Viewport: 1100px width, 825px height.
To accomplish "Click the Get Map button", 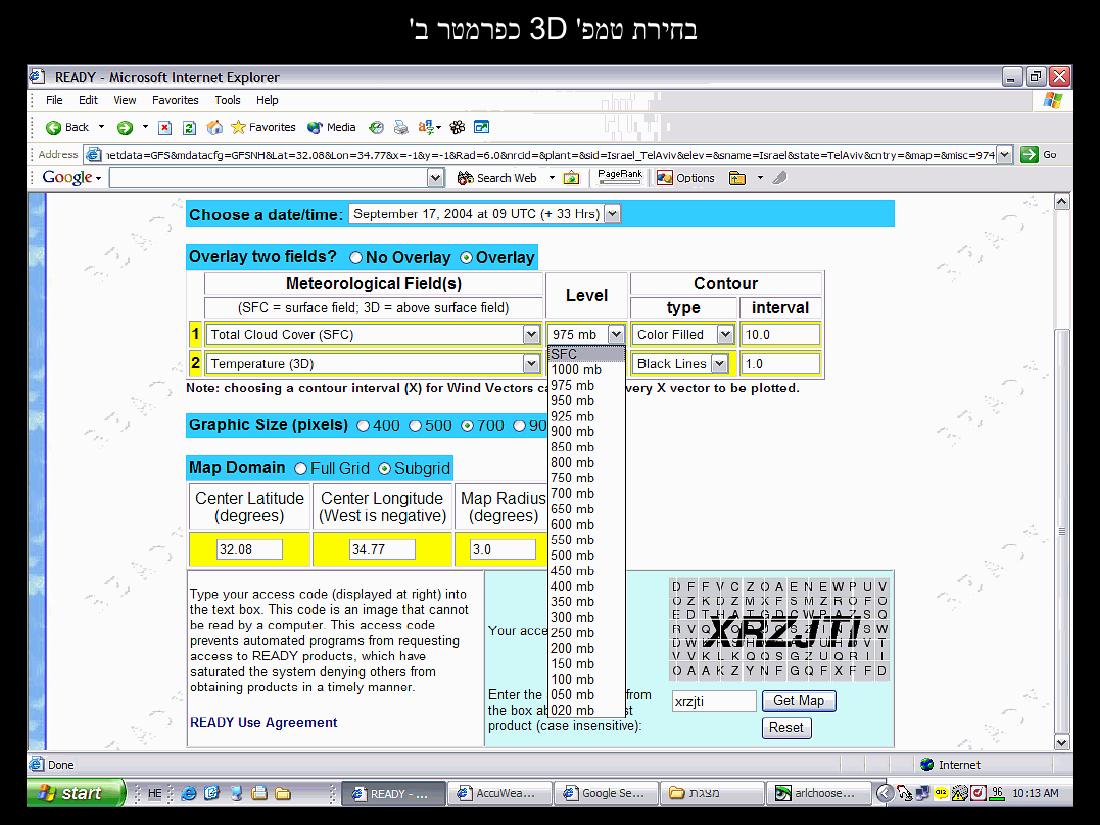I will (x=799, y=701).
